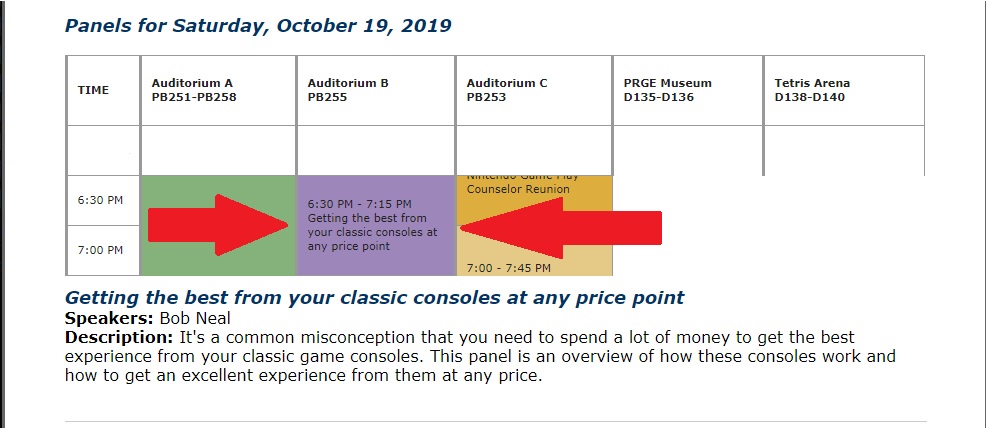This screenshot has height=428, width=986.
Task: Click the Description paragraph text
Action: point(480,357)
